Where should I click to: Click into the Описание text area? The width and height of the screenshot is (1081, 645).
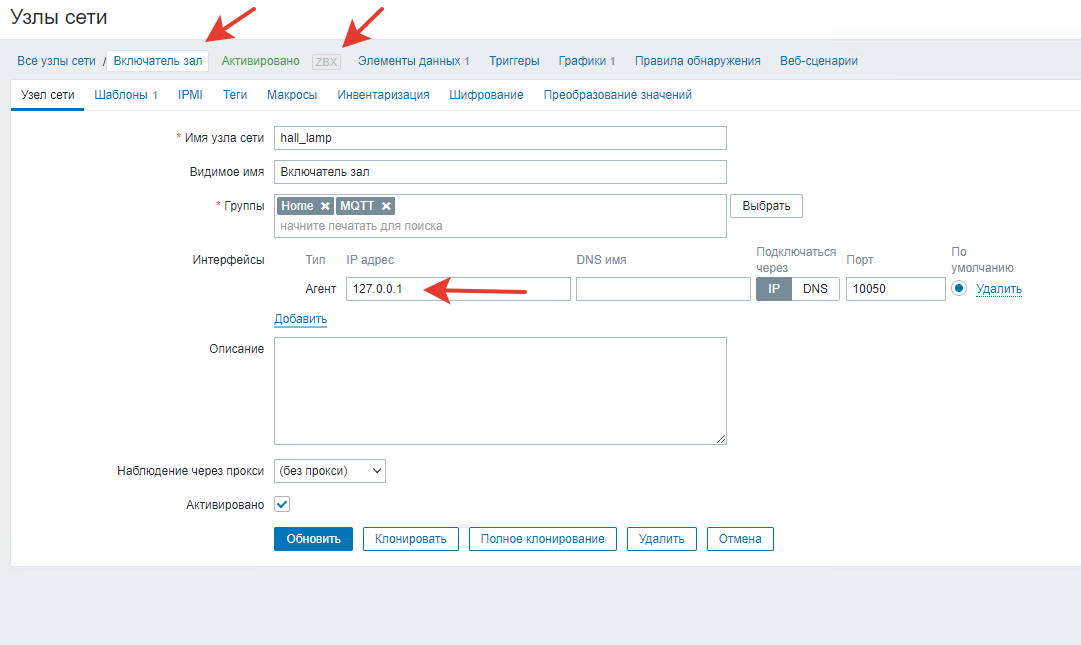point(501,391)
